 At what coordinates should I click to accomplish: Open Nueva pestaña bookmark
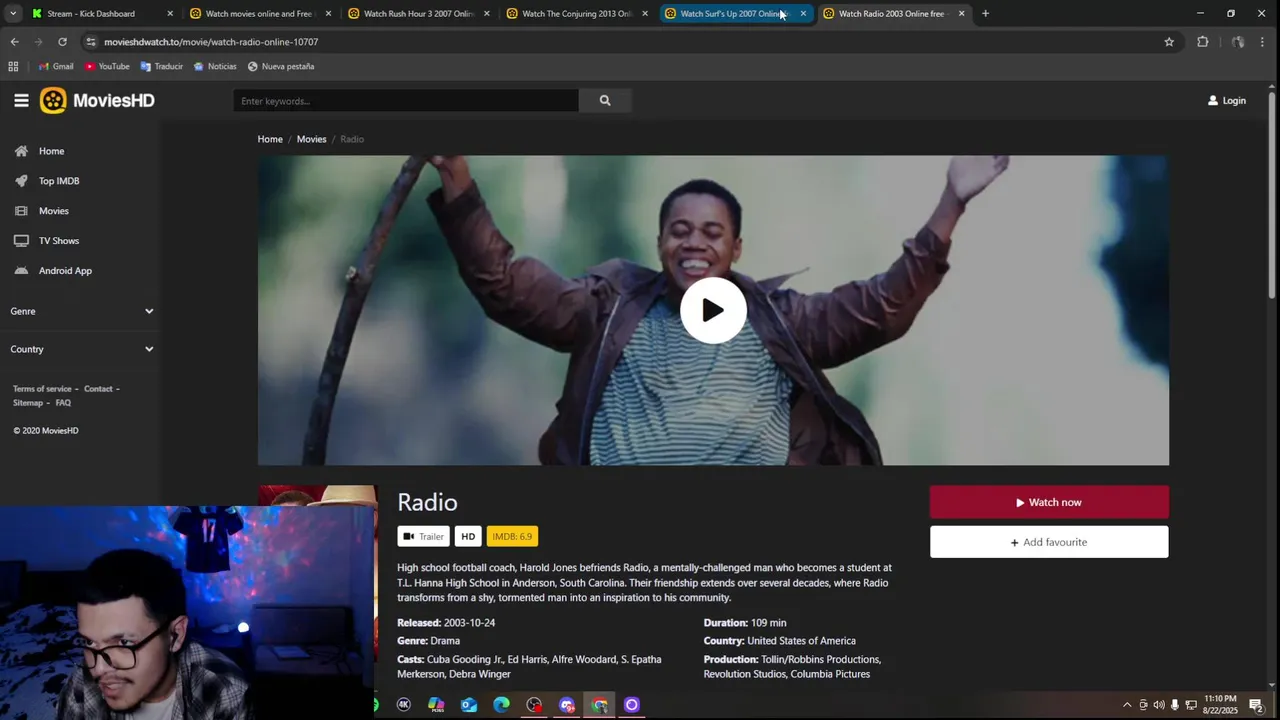281,67
